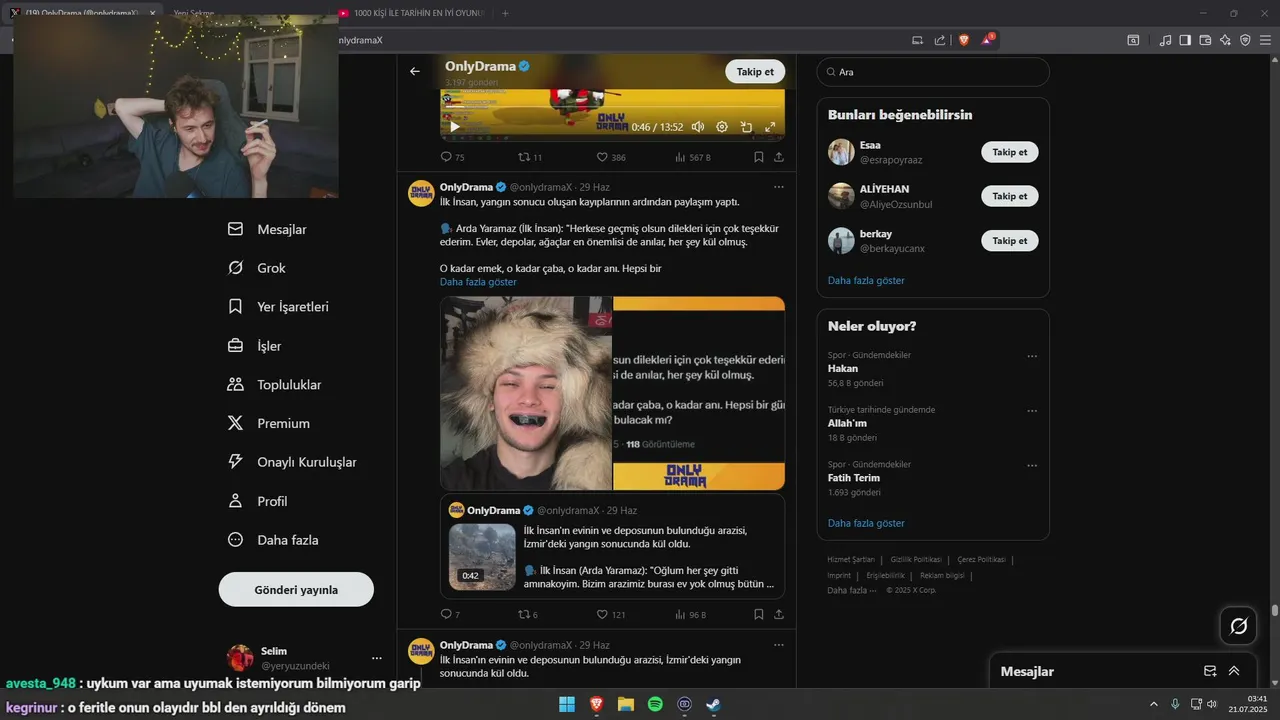Expand the Mesajlar drawer

point(1234,671)
